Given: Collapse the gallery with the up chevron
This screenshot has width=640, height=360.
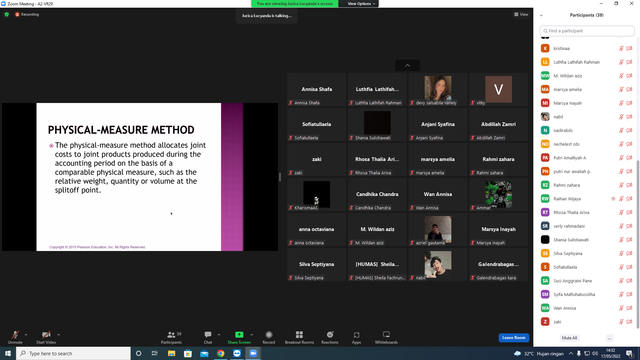Looking at the screenshot, I should point(407,65).
